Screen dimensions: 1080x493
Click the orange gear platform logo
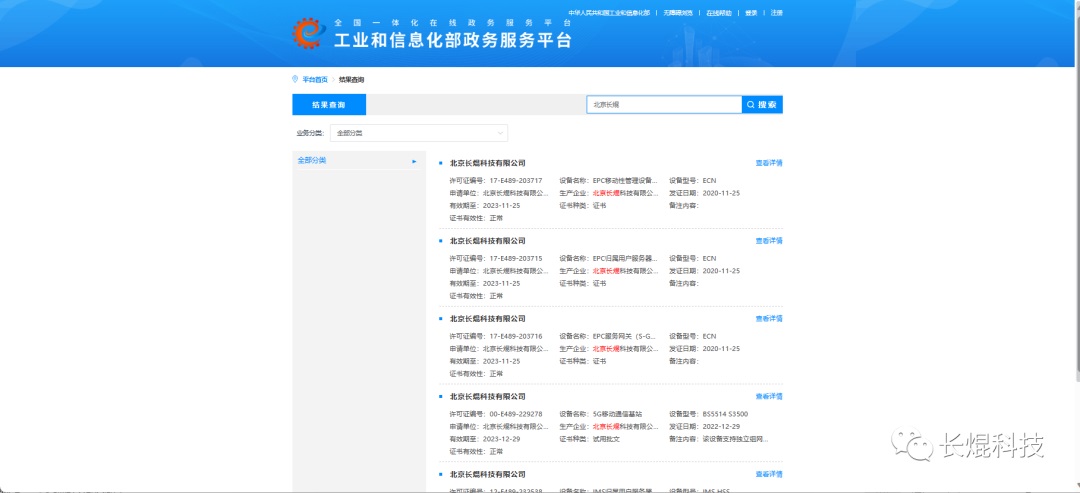(309, 34)
